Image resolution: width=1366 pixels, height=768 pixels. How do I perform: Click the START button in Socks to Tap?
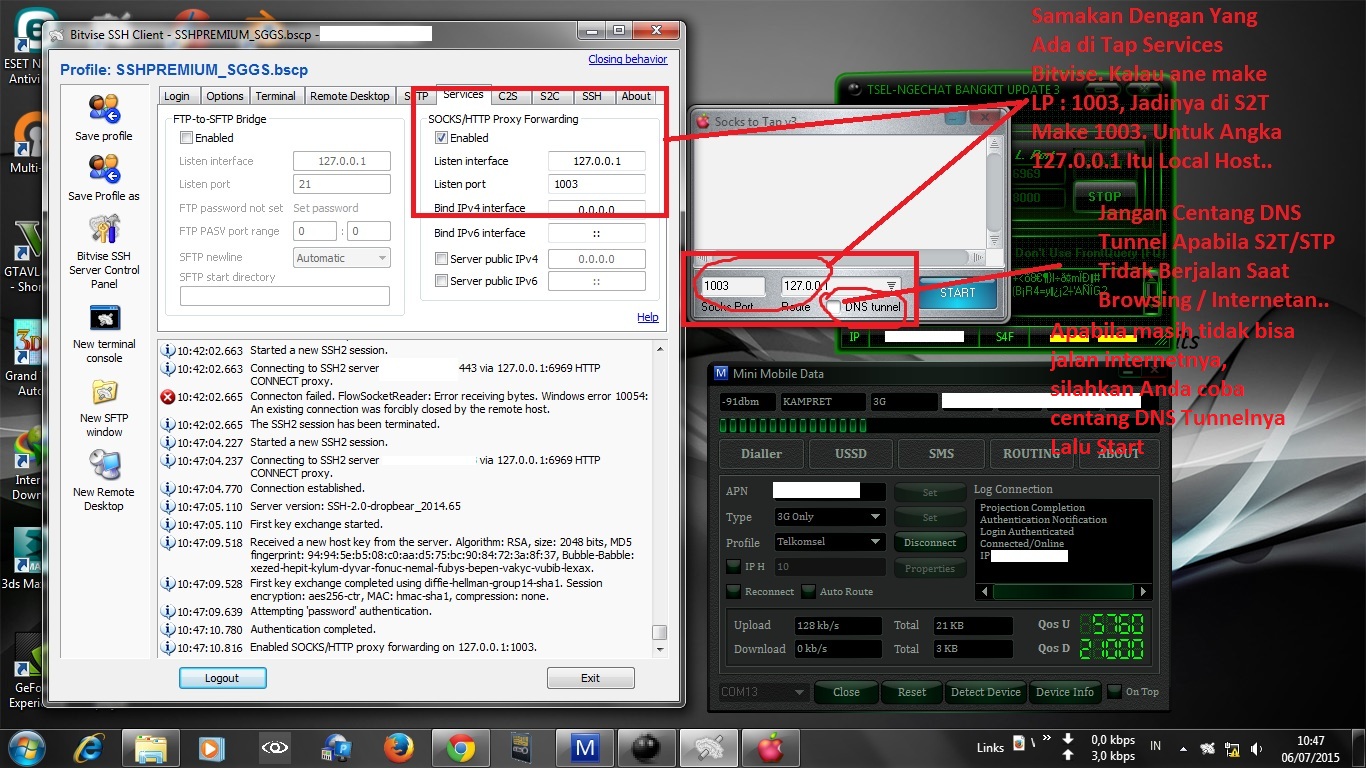pyautogui.click(x=957, y=293)
